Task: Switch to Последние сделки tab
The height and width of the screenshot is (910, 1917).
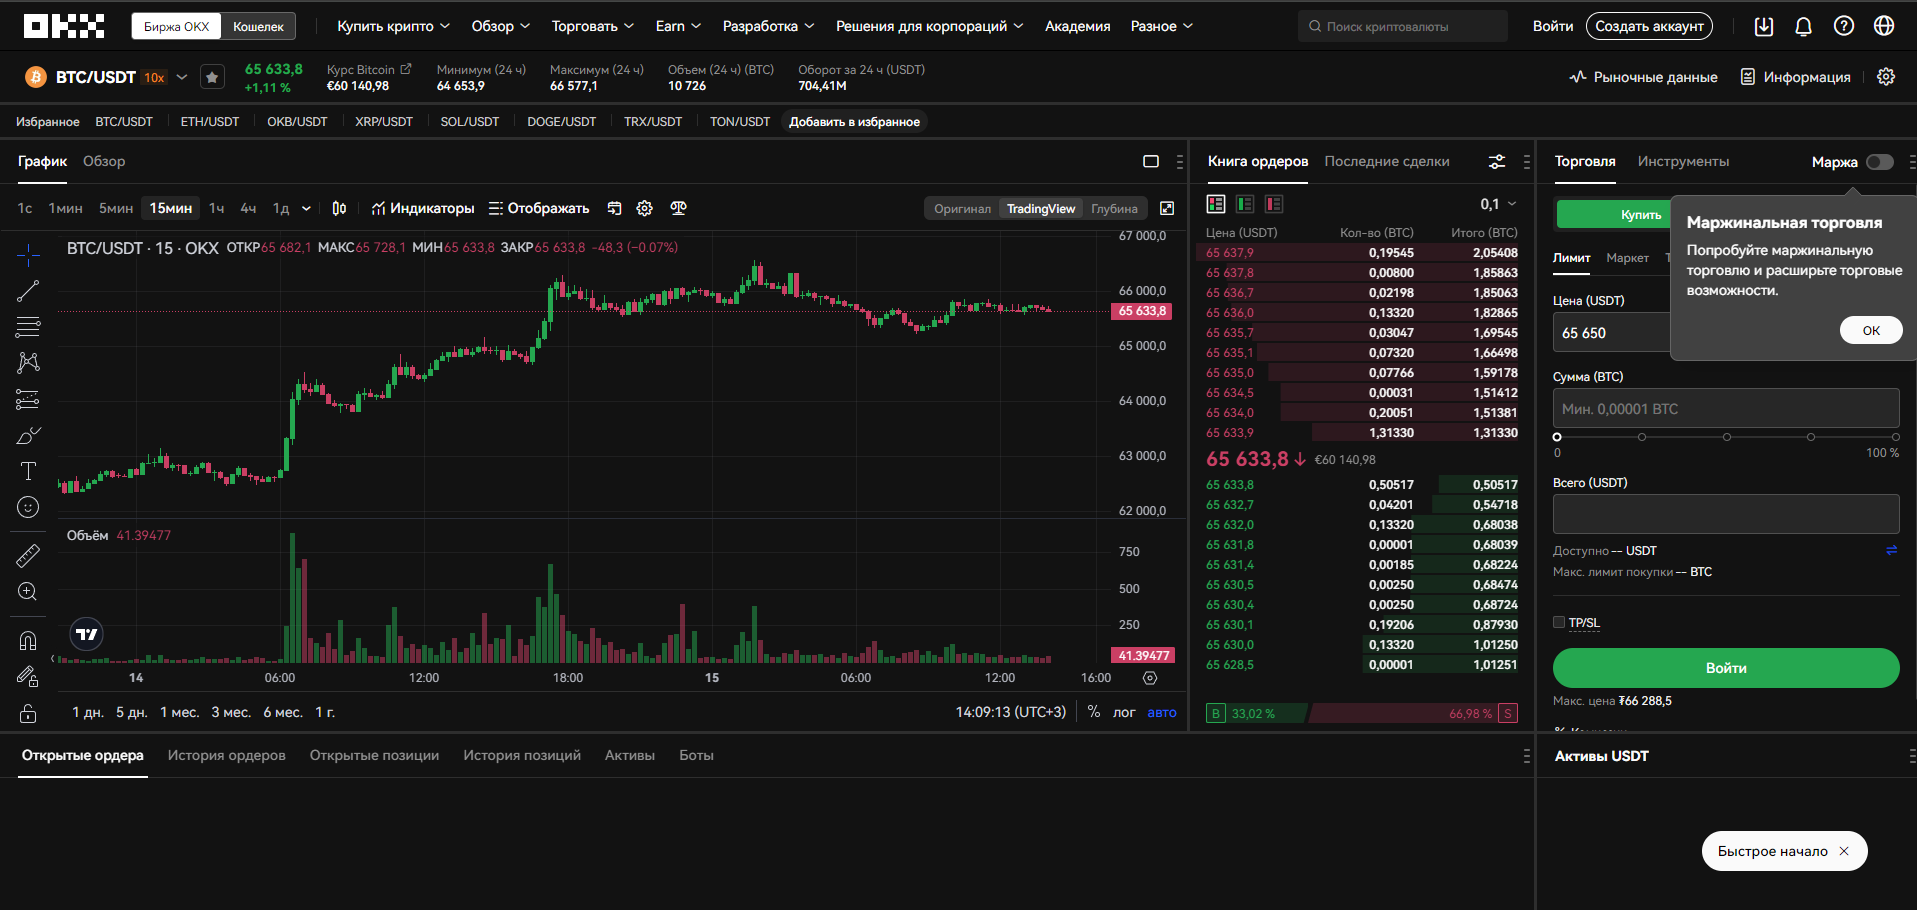Action: pos(1387,161)
